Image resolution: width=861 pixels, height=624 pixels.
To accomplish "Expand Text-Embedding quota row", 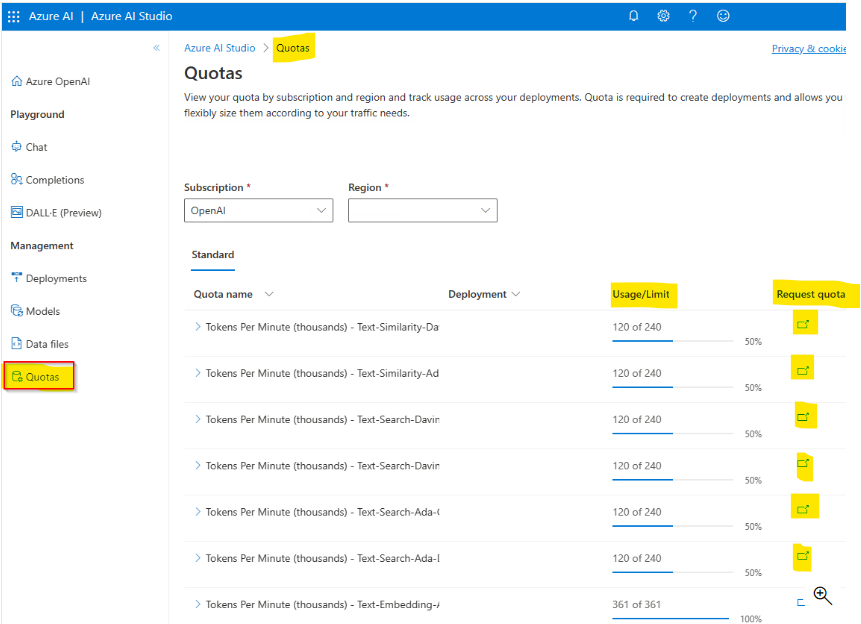I will [198, 604].
